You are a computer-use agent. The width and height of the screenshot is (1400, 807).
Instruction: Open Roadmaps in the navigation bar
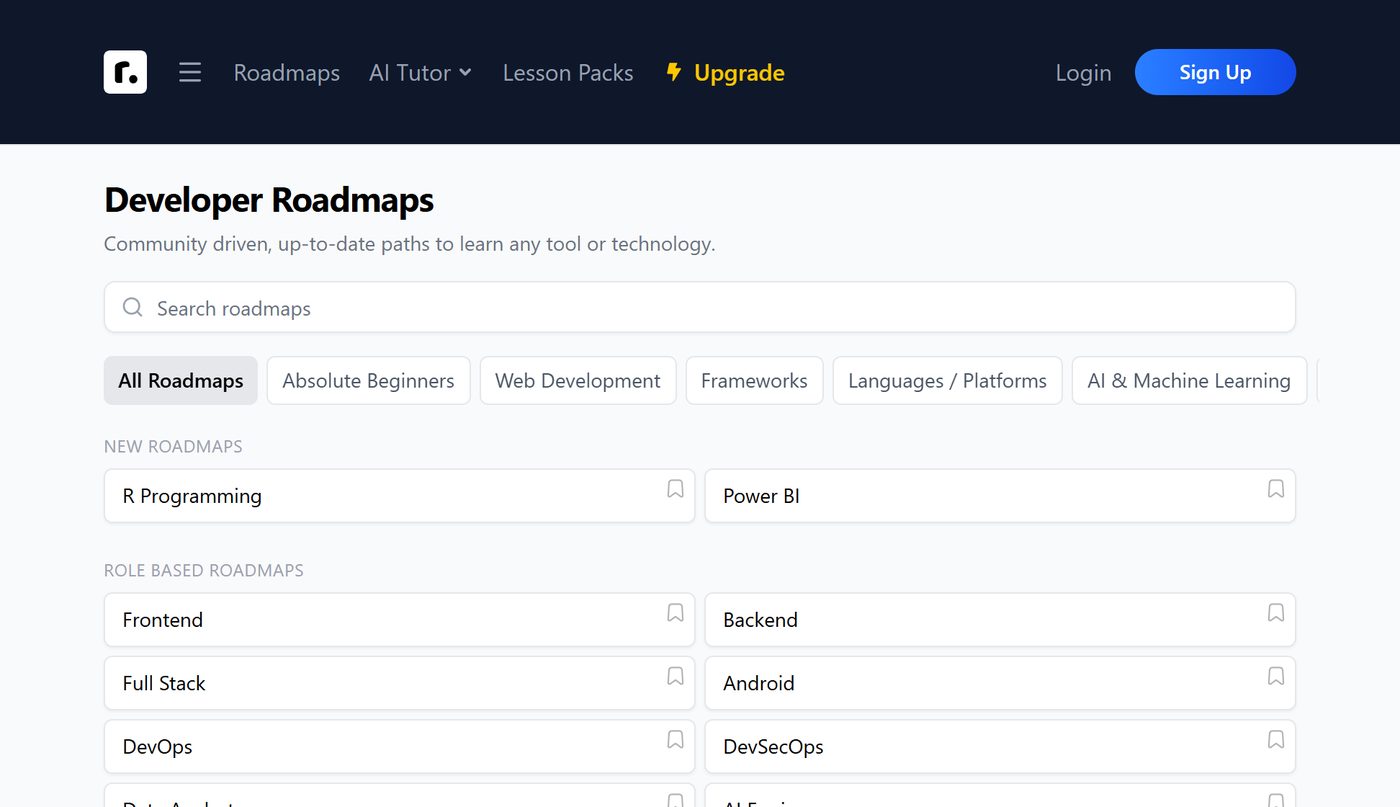[x=287, y=73]
